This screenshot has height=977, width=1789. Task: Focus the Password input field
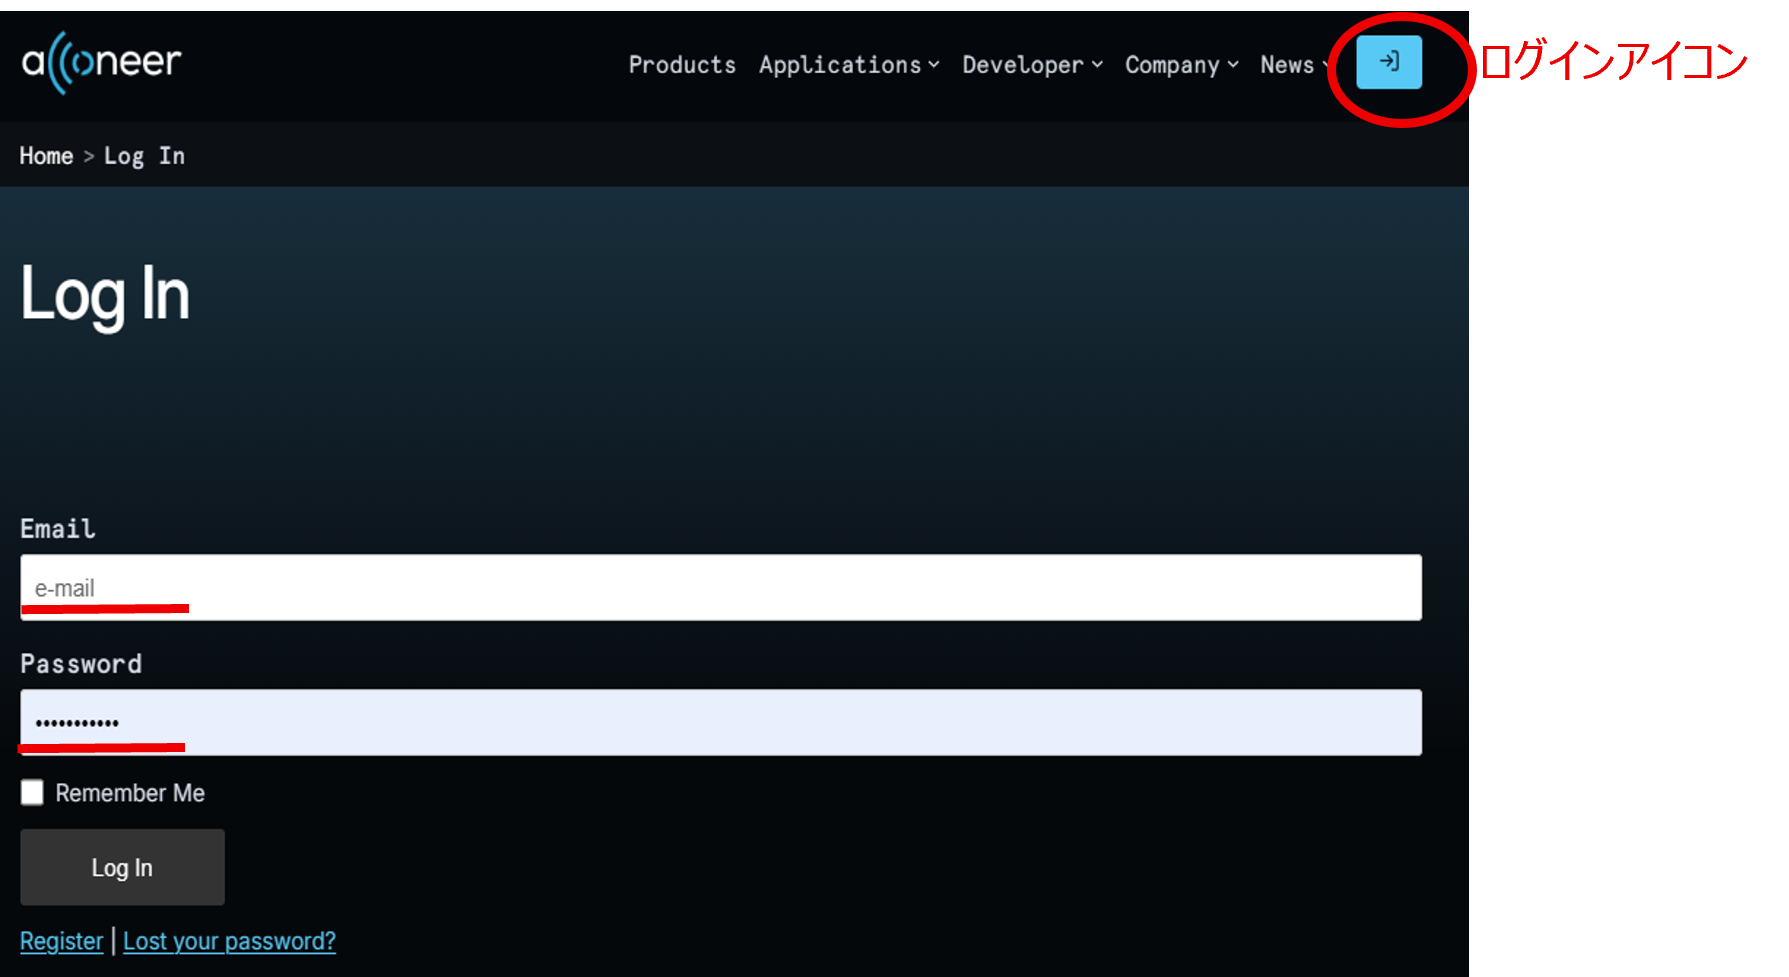[x=721, y=722]
